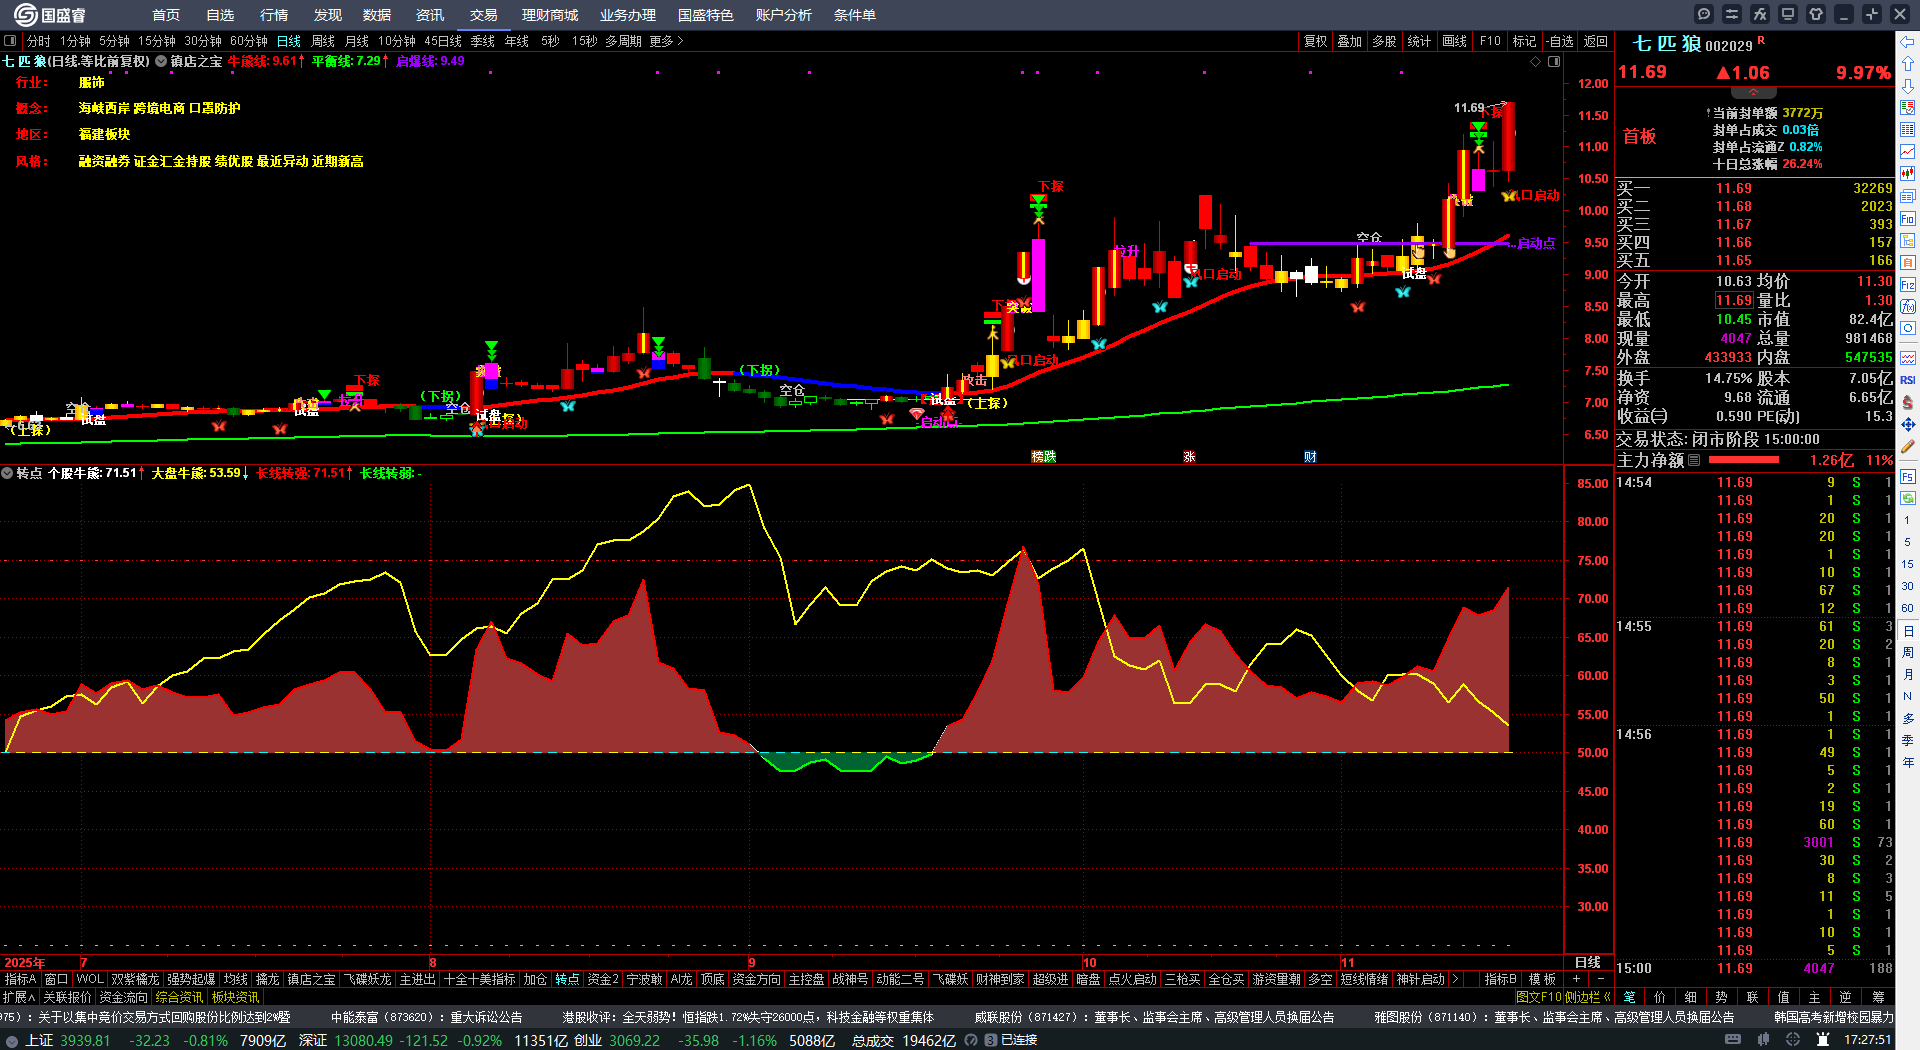1920x1050 pixels.
Task: Toggle the diamond marker at chart top right
Action: (1536, 61)
